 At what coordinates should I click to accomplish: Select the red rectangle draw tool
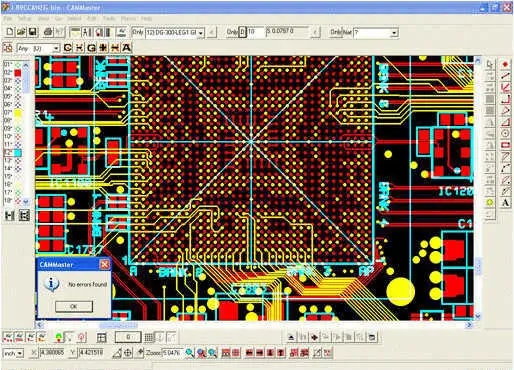click(506, 145)
